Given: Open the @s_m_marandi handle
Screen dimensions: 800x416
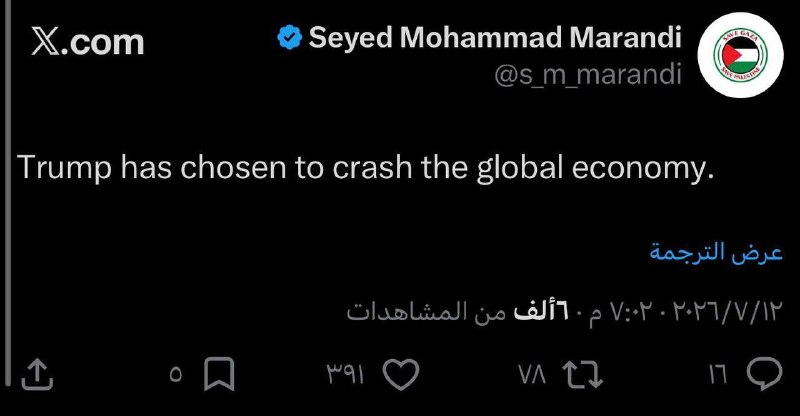Looking at the screenshot, I should click(x=588, y=75).
